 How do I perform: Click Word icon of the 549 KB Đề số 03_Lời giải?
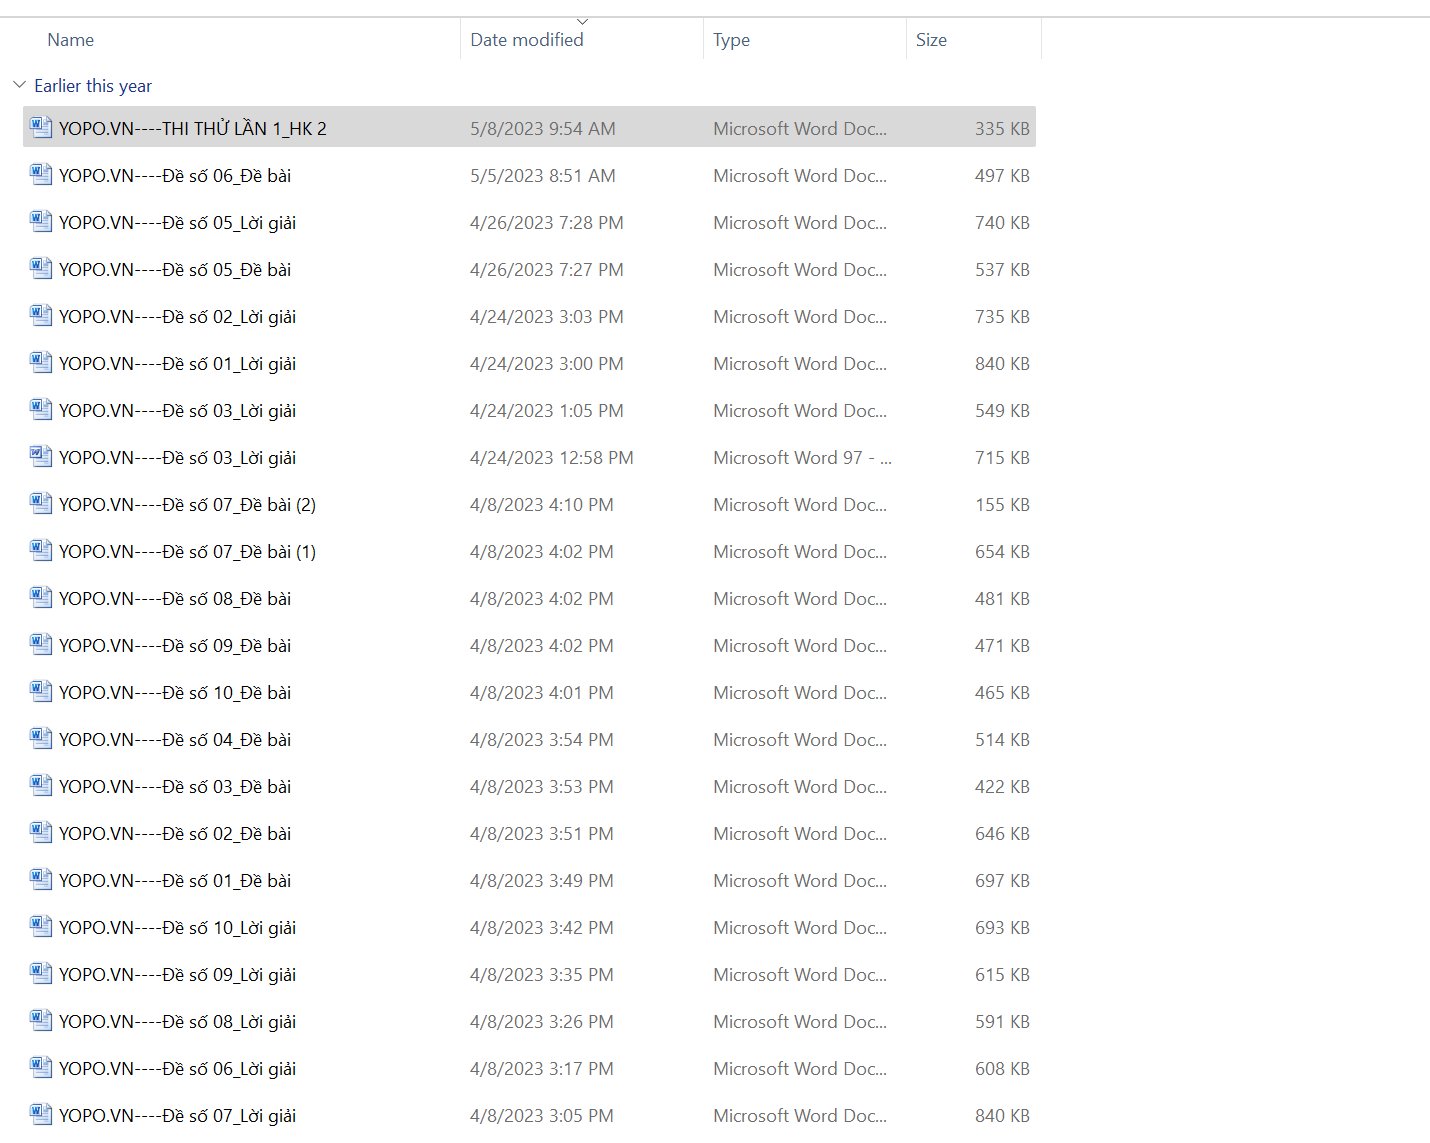click(41, 409)
